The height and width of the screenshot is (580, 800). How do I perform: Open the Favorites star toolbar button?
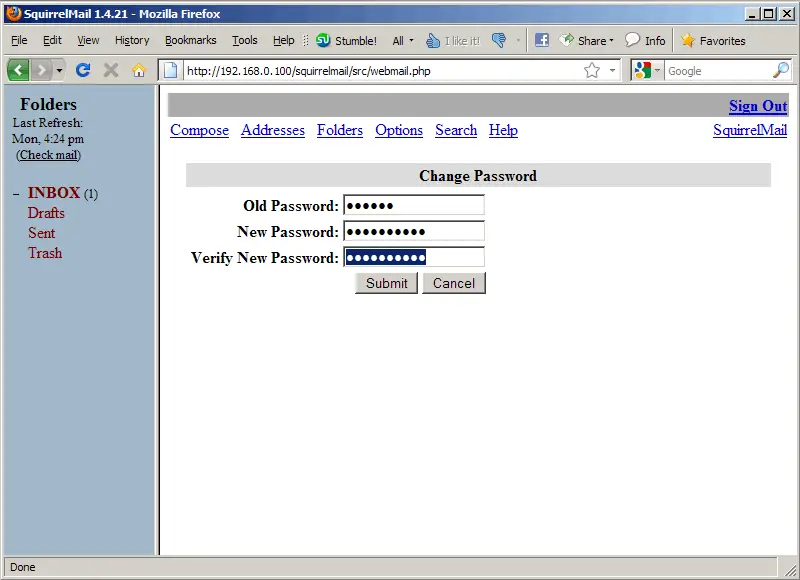coord(713,40)
